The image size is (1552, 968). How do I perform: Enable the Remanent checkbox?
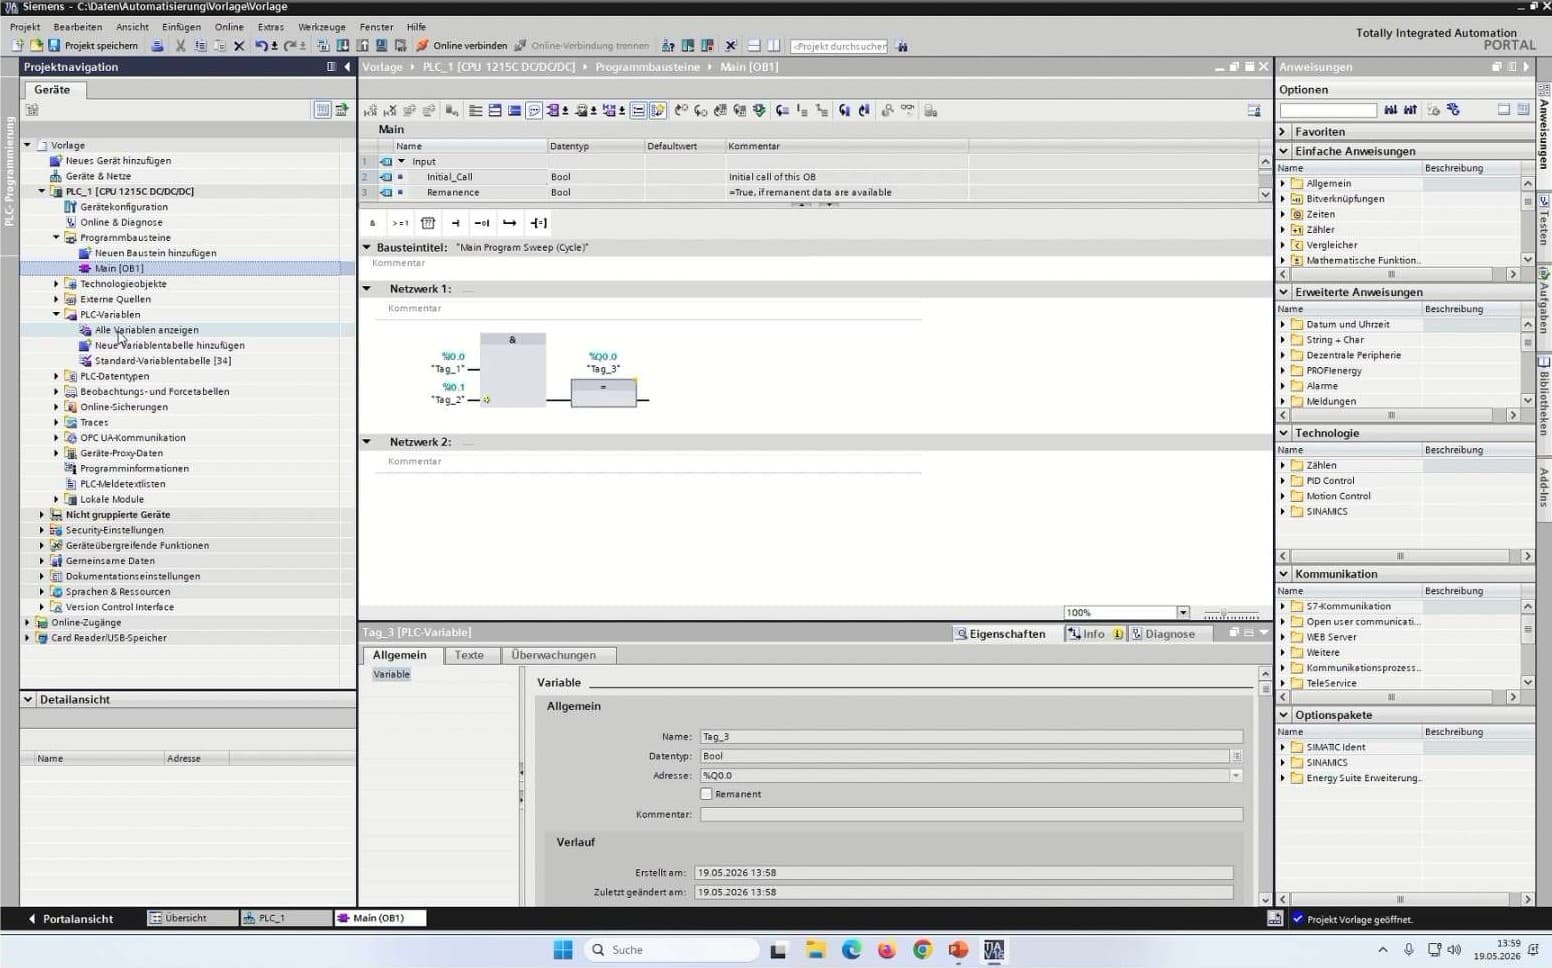point(706,794)
